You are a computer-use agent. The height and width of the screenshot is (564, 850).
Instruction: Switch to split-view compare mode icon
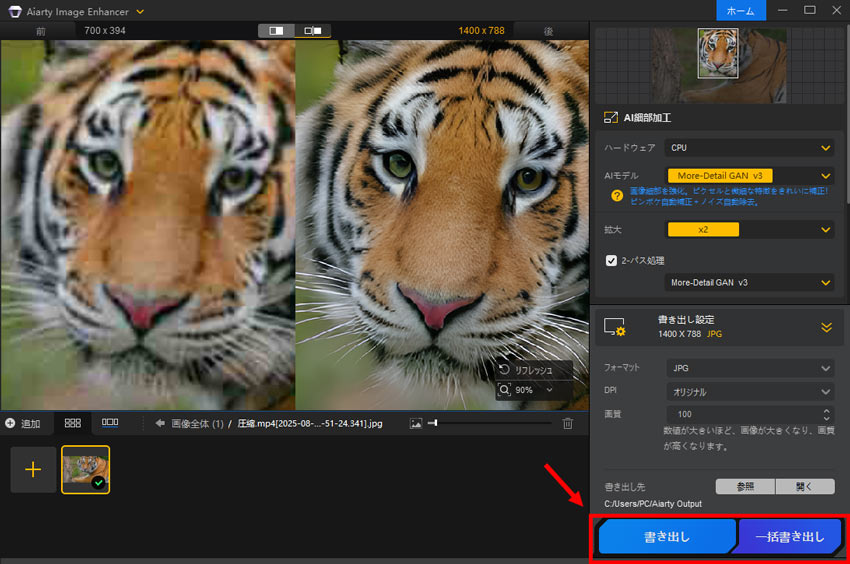[x=276, y=30]
